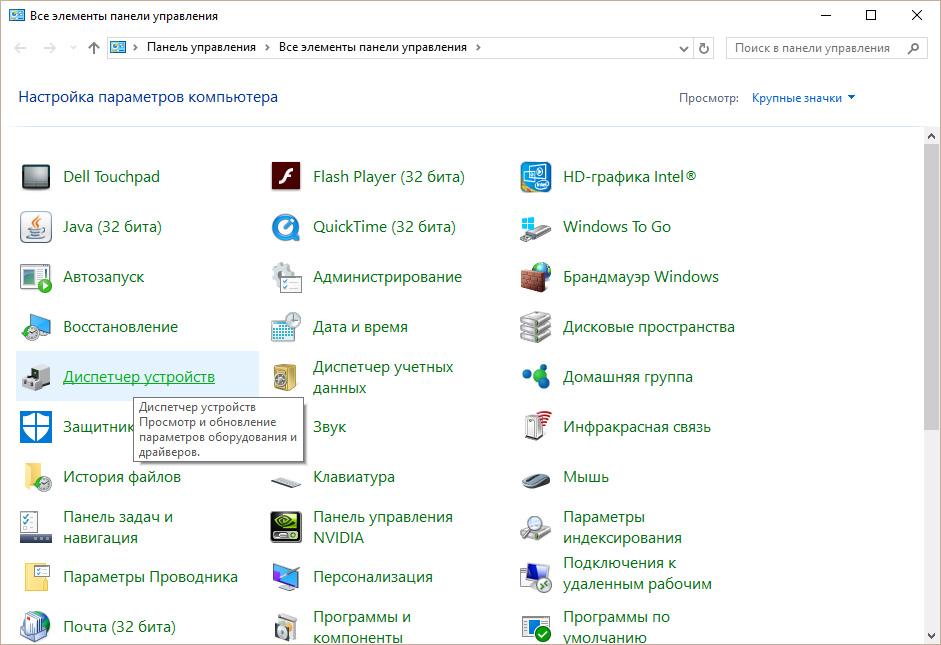941x645 pixels.
Task: Click the Java (32 бита) coffee cup icon
Action: 36,227
